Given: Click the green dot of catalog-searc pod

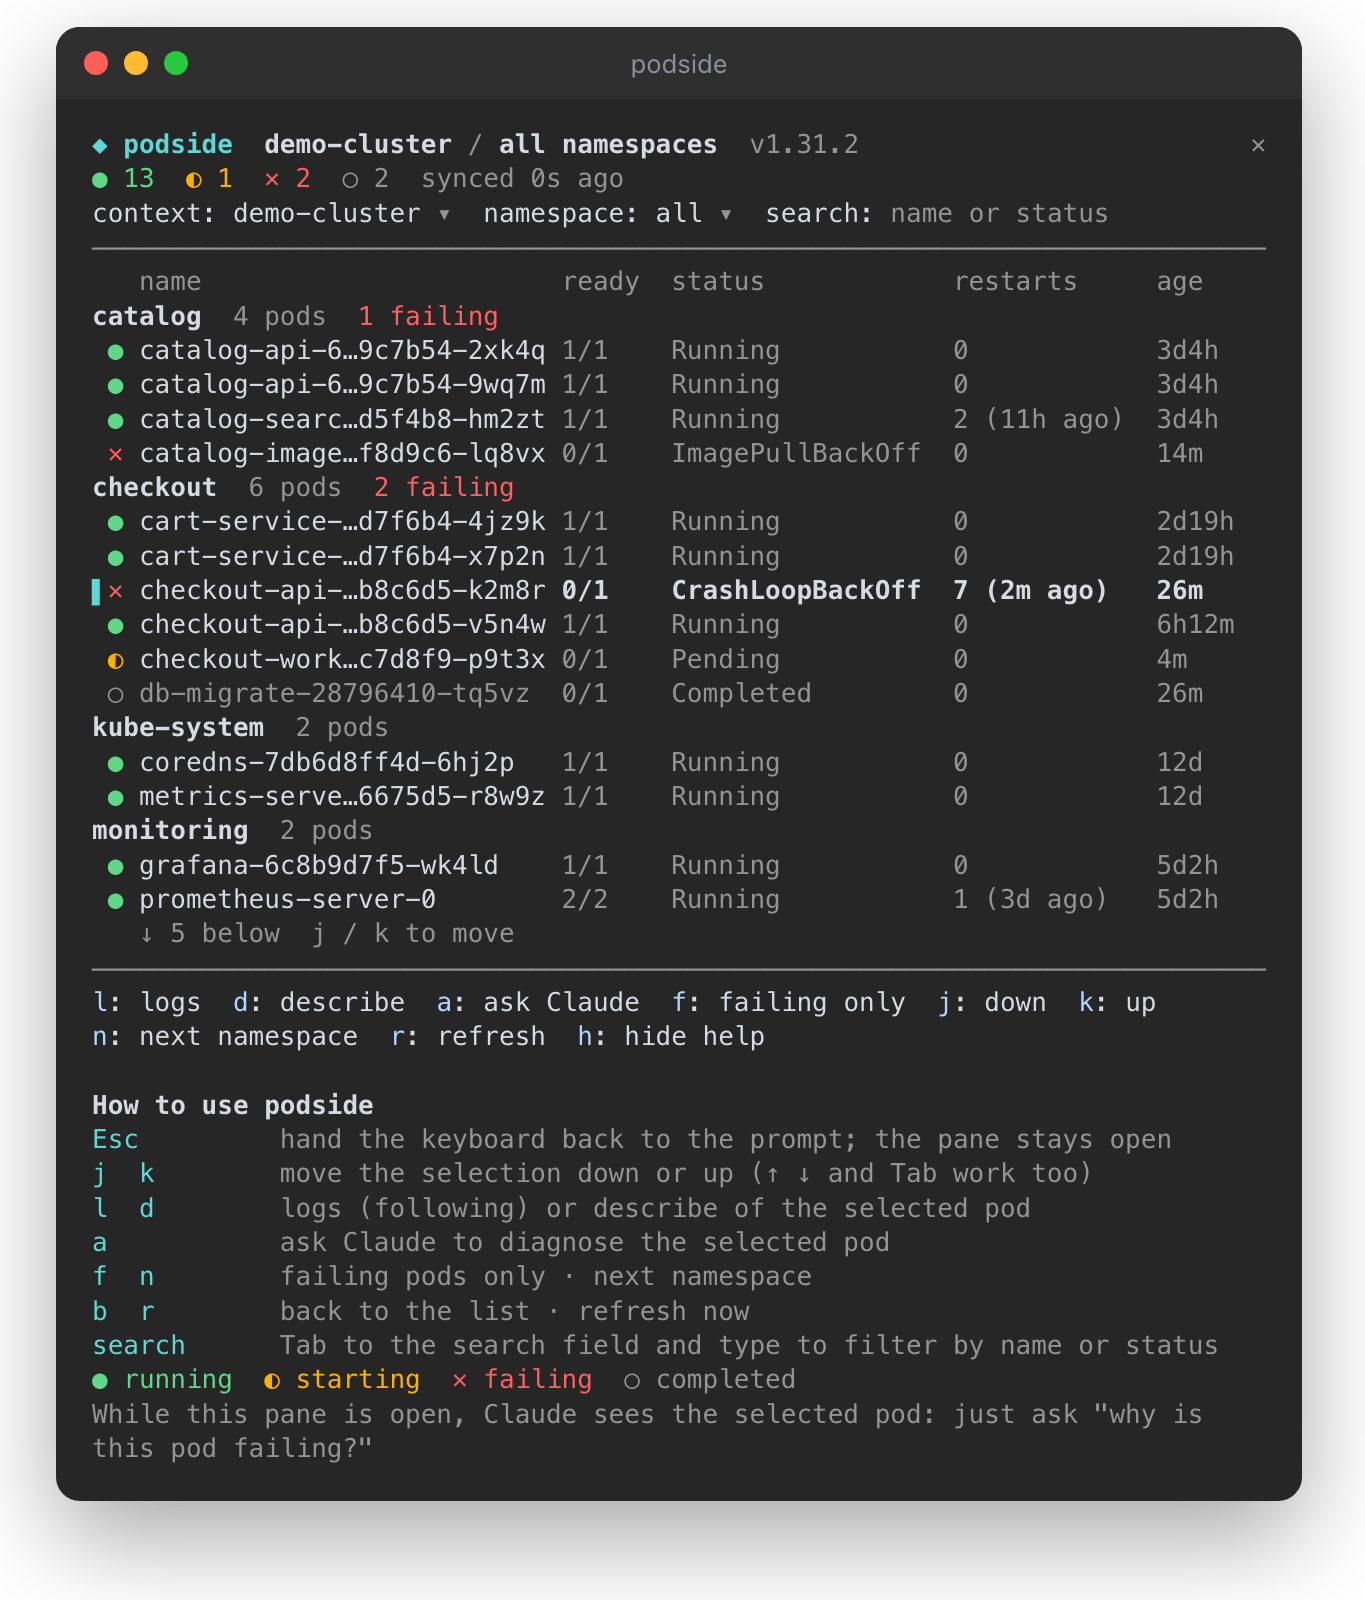Looking at the screenshot, I should [116, 420].
